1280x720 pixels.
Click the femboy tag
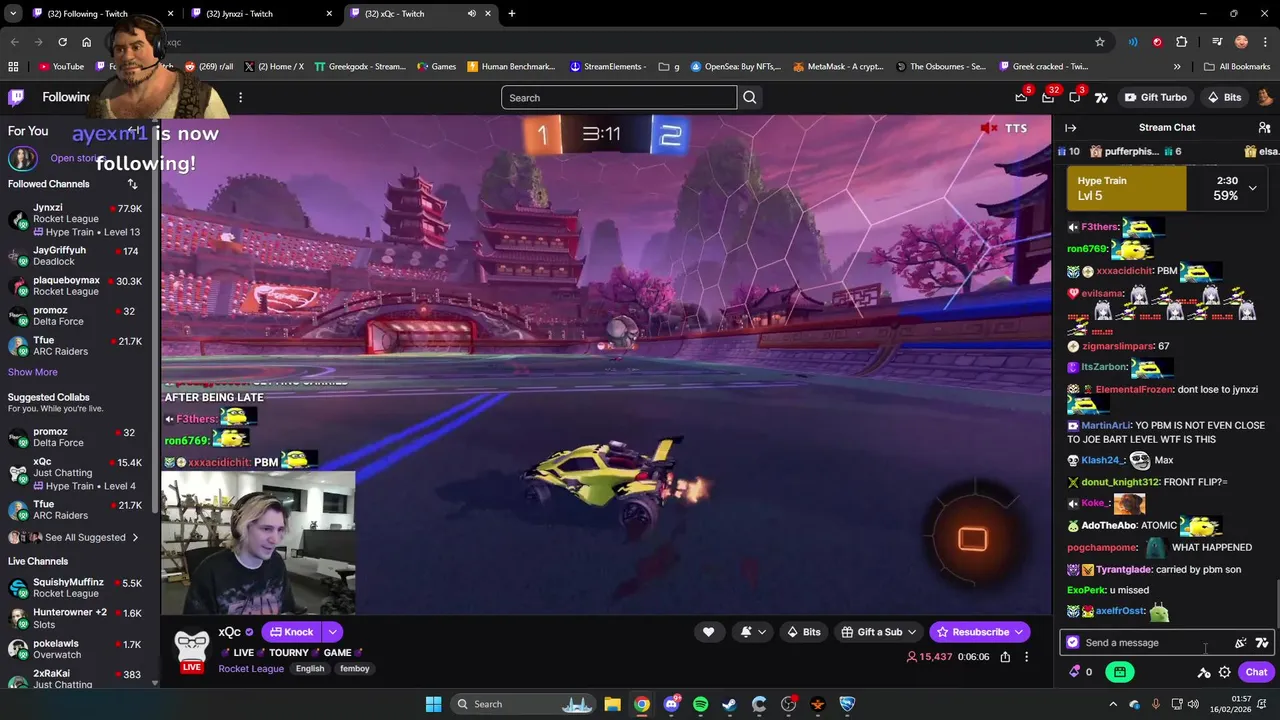coord(354,668)
